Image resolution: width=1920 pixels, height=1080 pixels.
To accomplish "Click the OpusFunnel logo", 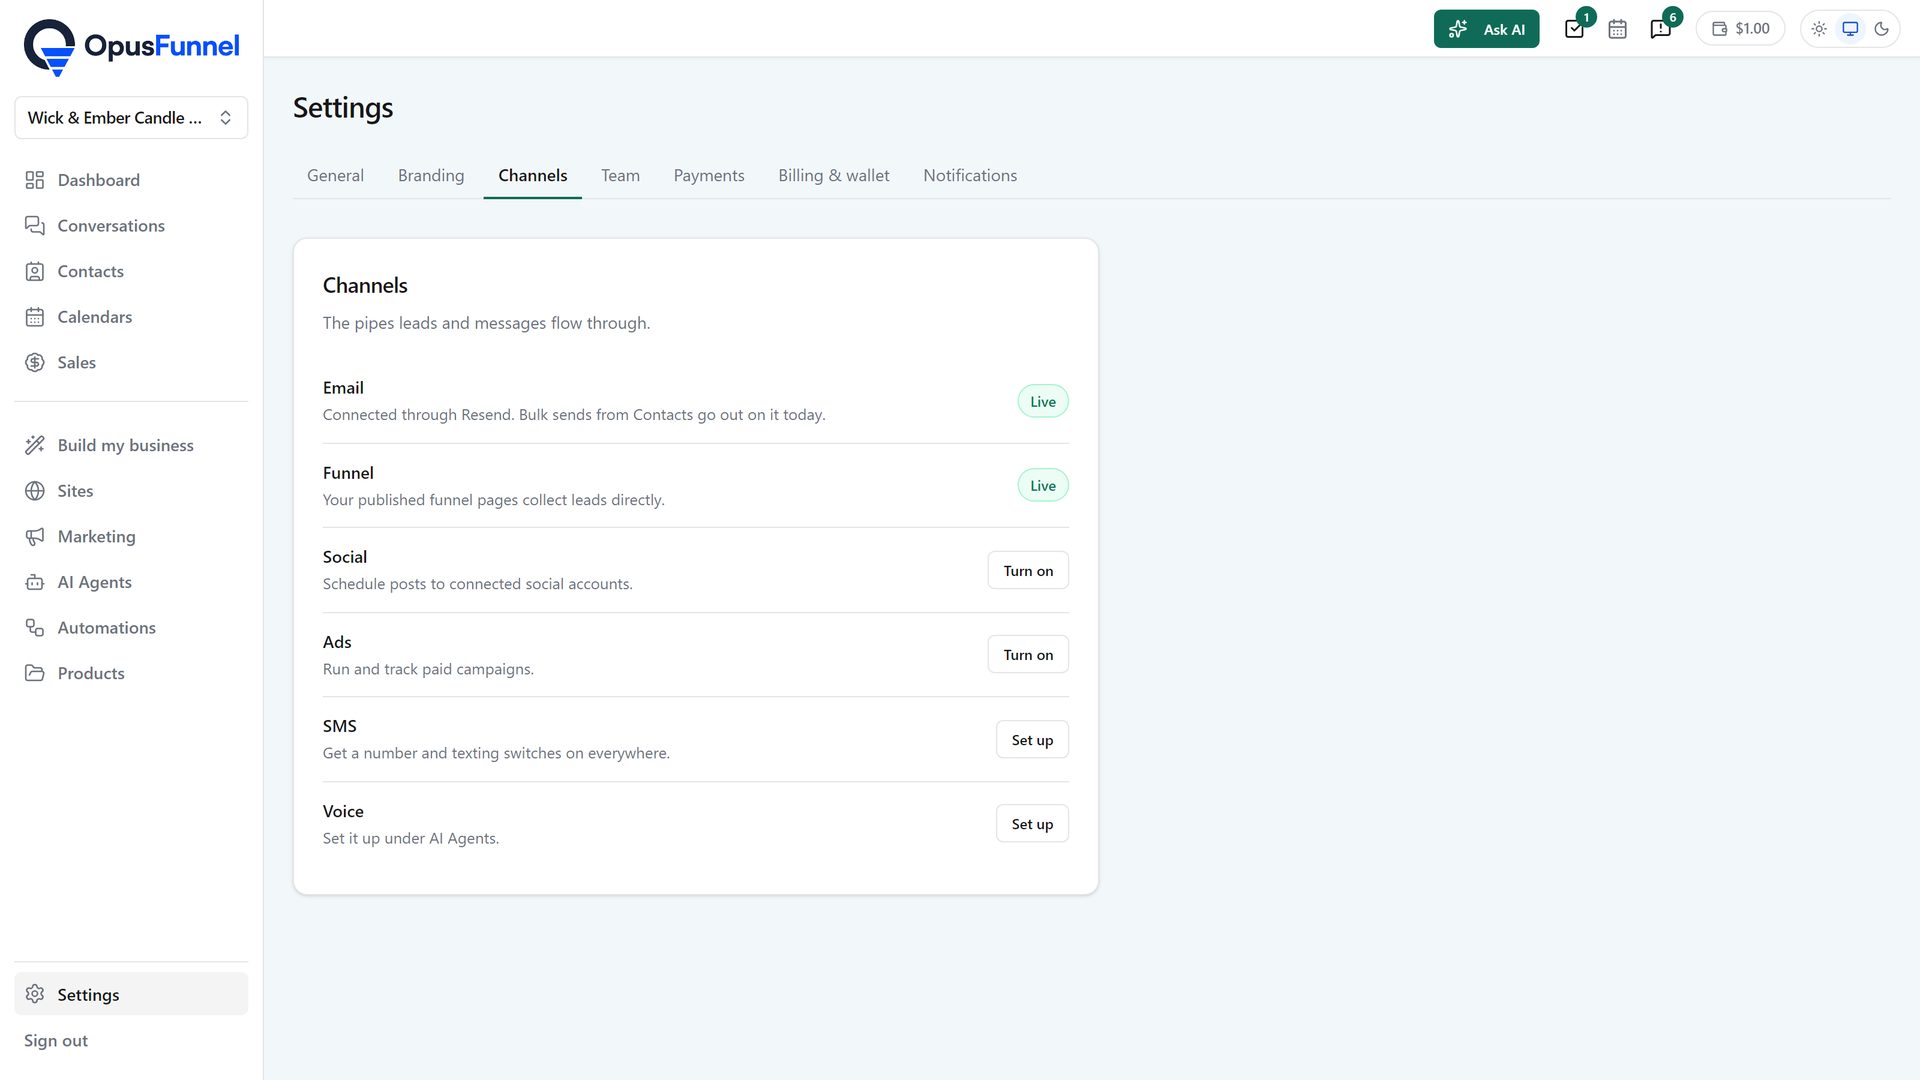I will tap(132, 47).
